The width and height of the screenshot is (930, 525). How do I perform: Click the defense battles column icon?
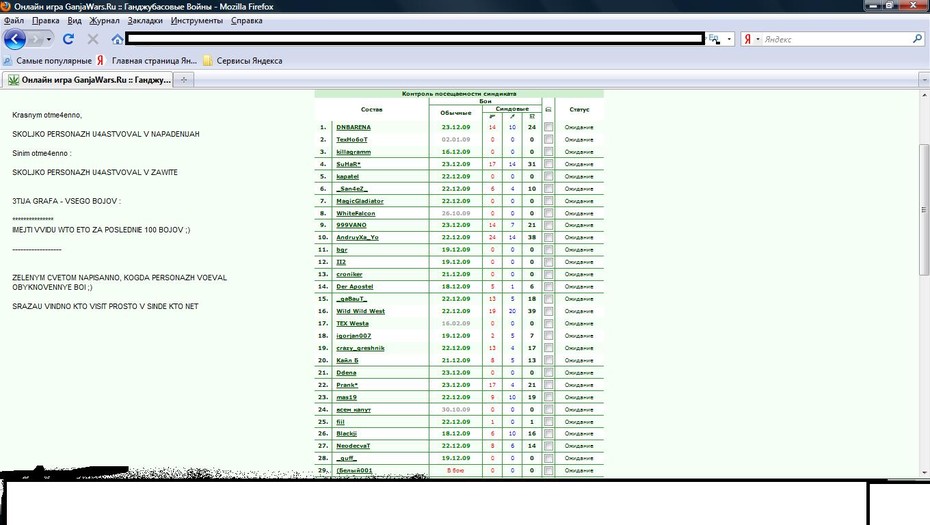click(x=512, y=117)
